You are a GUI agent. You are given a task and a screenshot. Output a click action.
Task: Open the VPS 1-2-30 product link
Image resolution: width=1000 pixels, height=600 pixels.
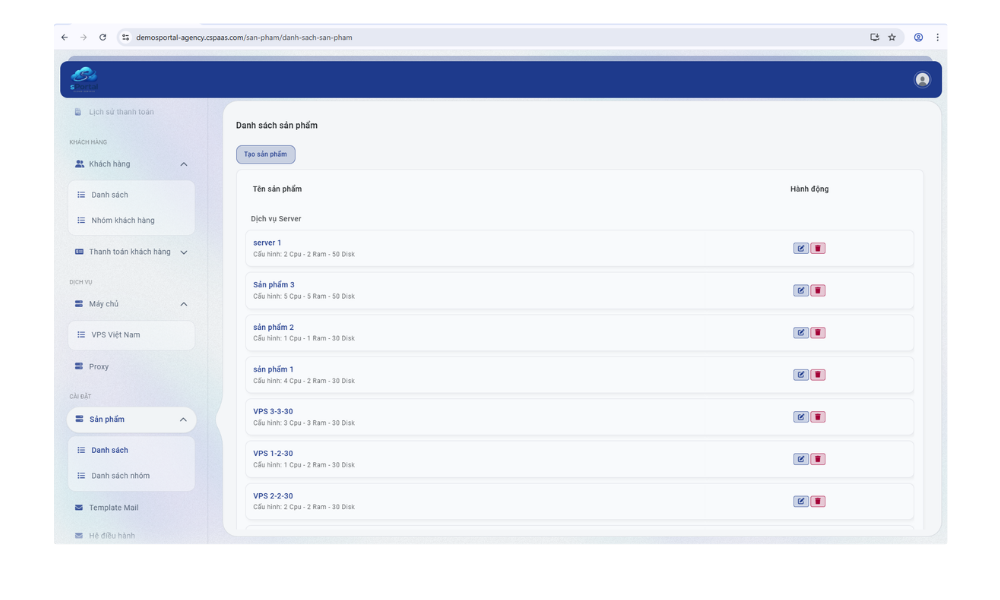coord(273,454)
